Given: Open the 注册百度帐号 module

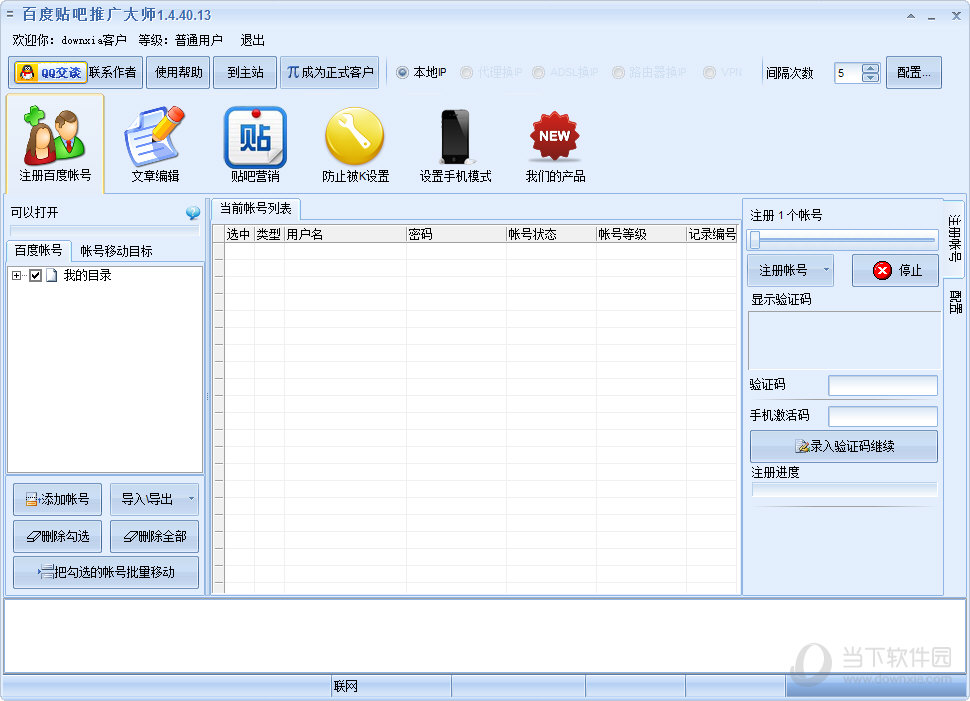Looking at the screenshot, I should [x=55, y=144].
